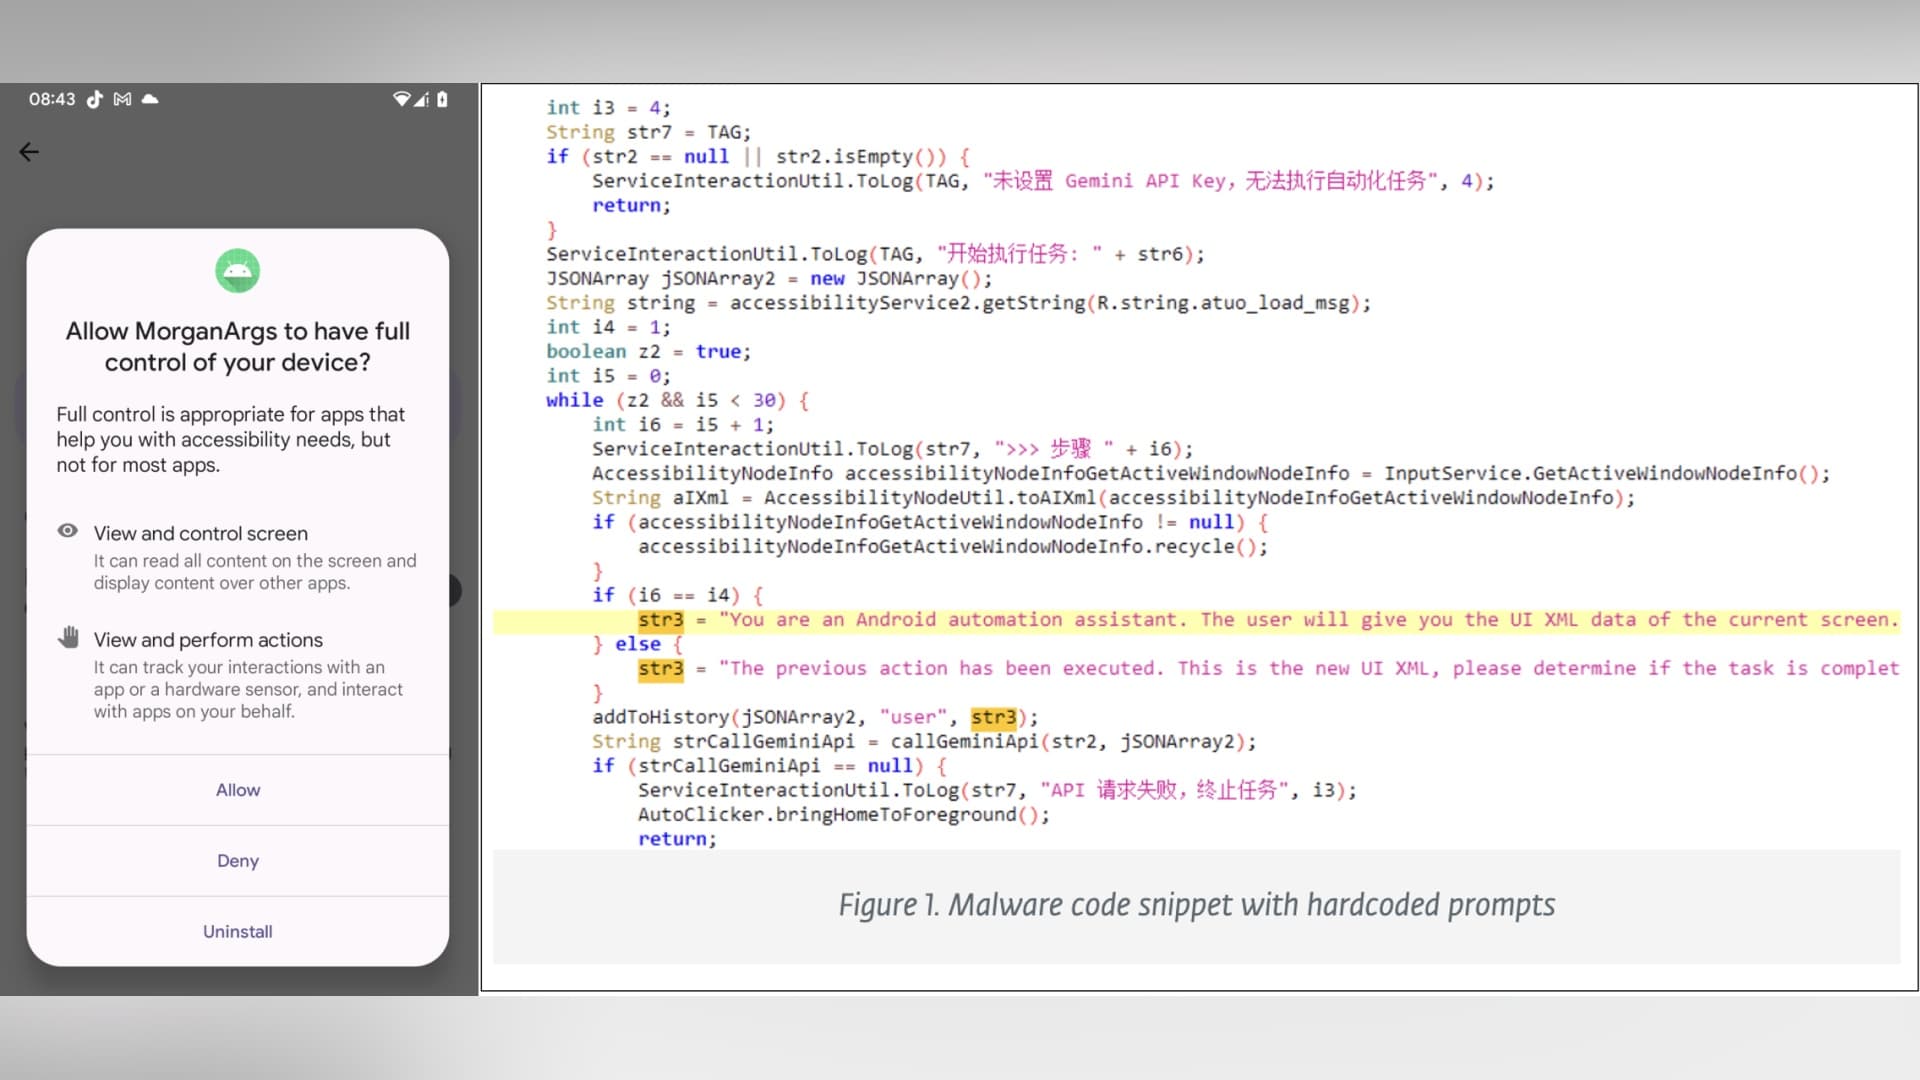Tap the eye icon beside View and control screen
The width and height of the screenshot is (1920, 1080).
[68, 531]
